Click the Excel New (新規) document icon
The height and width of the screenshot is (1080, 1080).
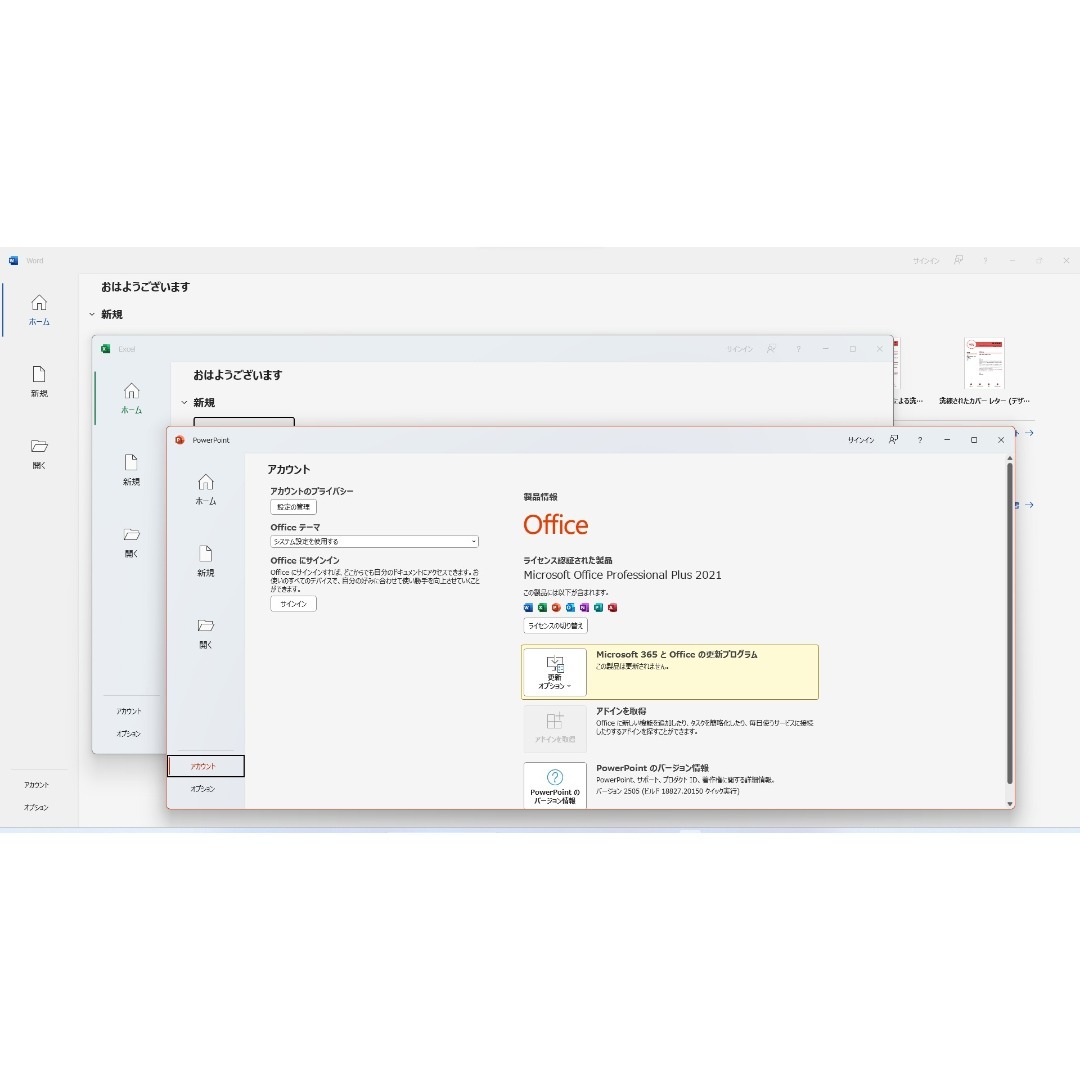[x=131, y=463]
